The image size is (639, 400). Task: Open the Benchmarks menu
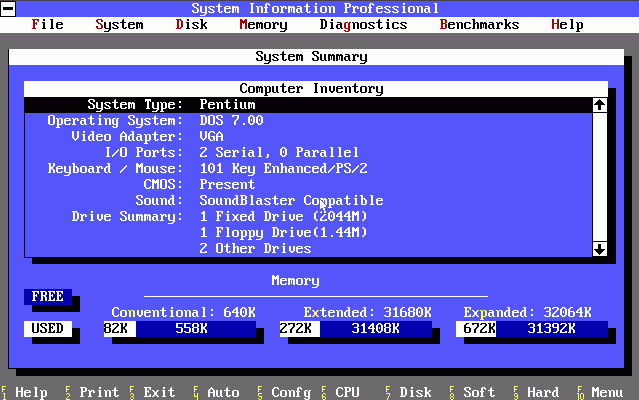[479, 24]
